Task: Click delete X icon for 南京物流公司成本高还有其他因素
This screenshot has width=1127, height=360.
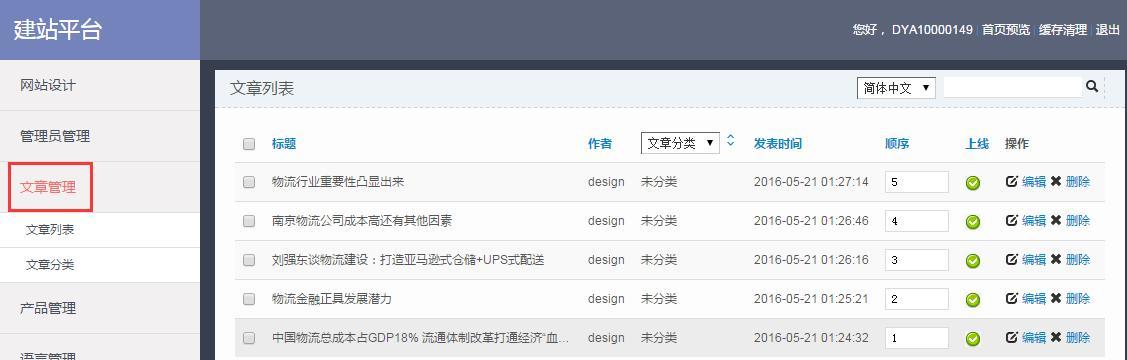Action: click(1055, 221)
